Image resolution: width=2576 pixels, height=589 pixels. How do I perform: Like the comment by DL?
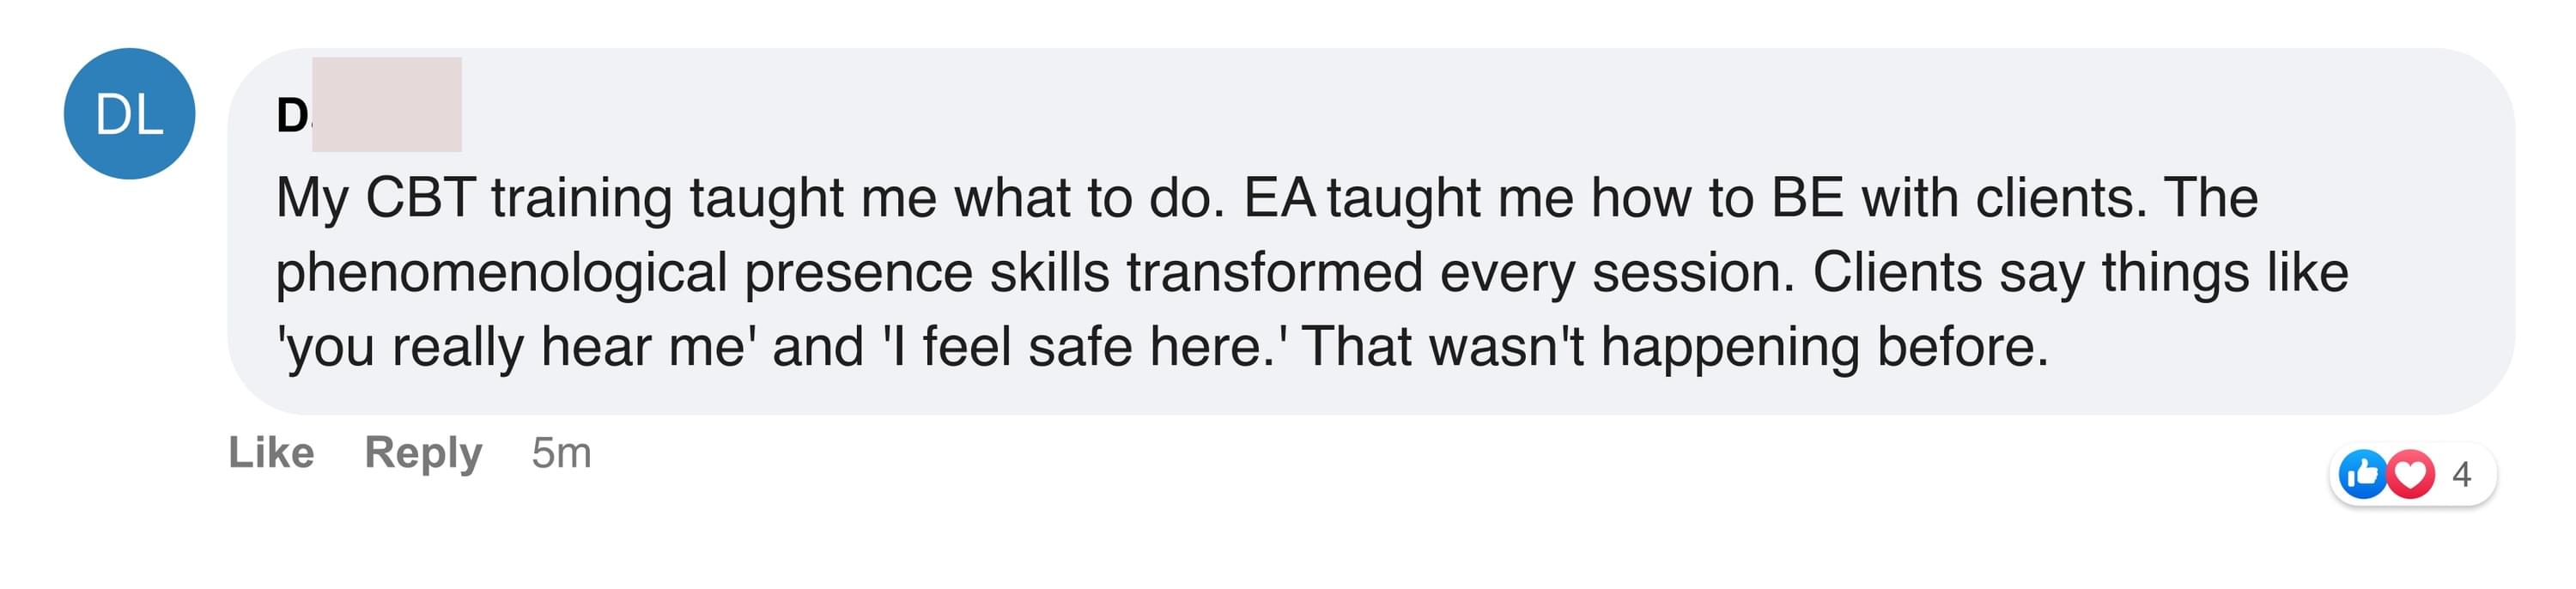point(271,453)
